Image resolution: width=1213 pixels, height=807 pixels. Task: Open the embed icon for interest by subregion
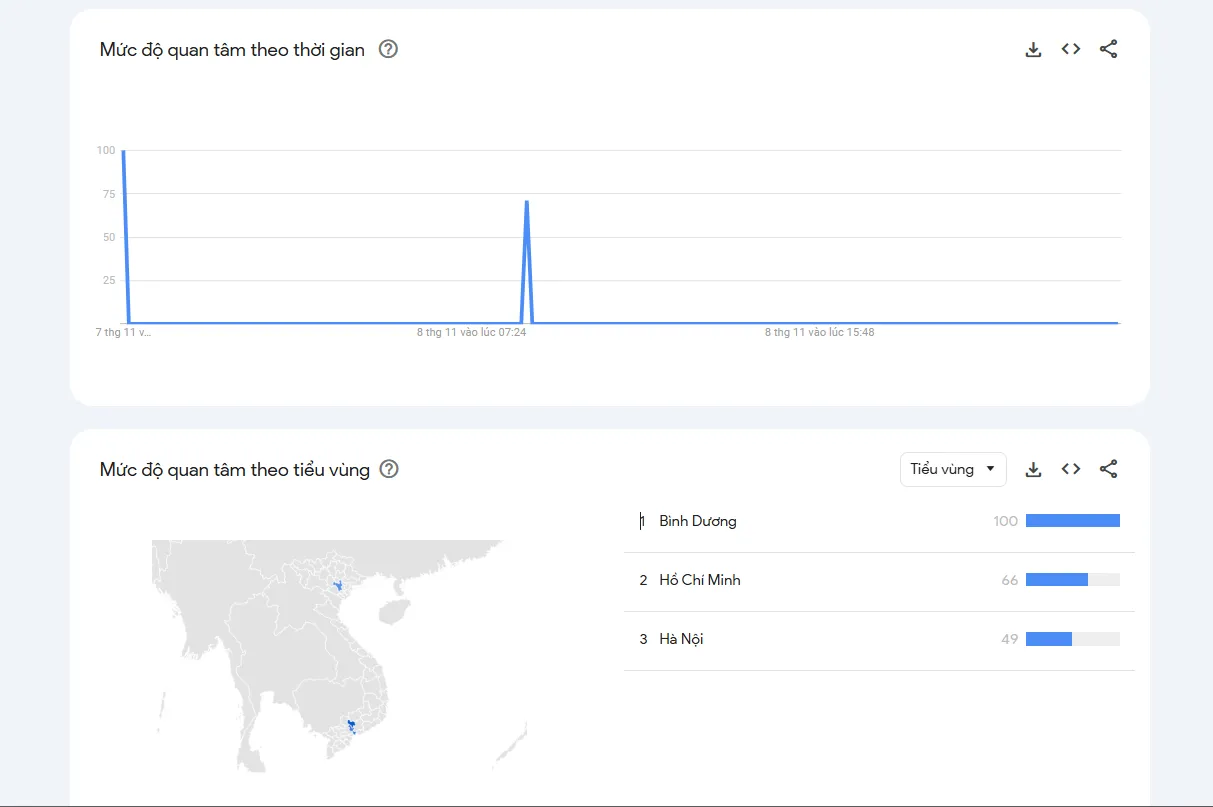(1070, 469)
